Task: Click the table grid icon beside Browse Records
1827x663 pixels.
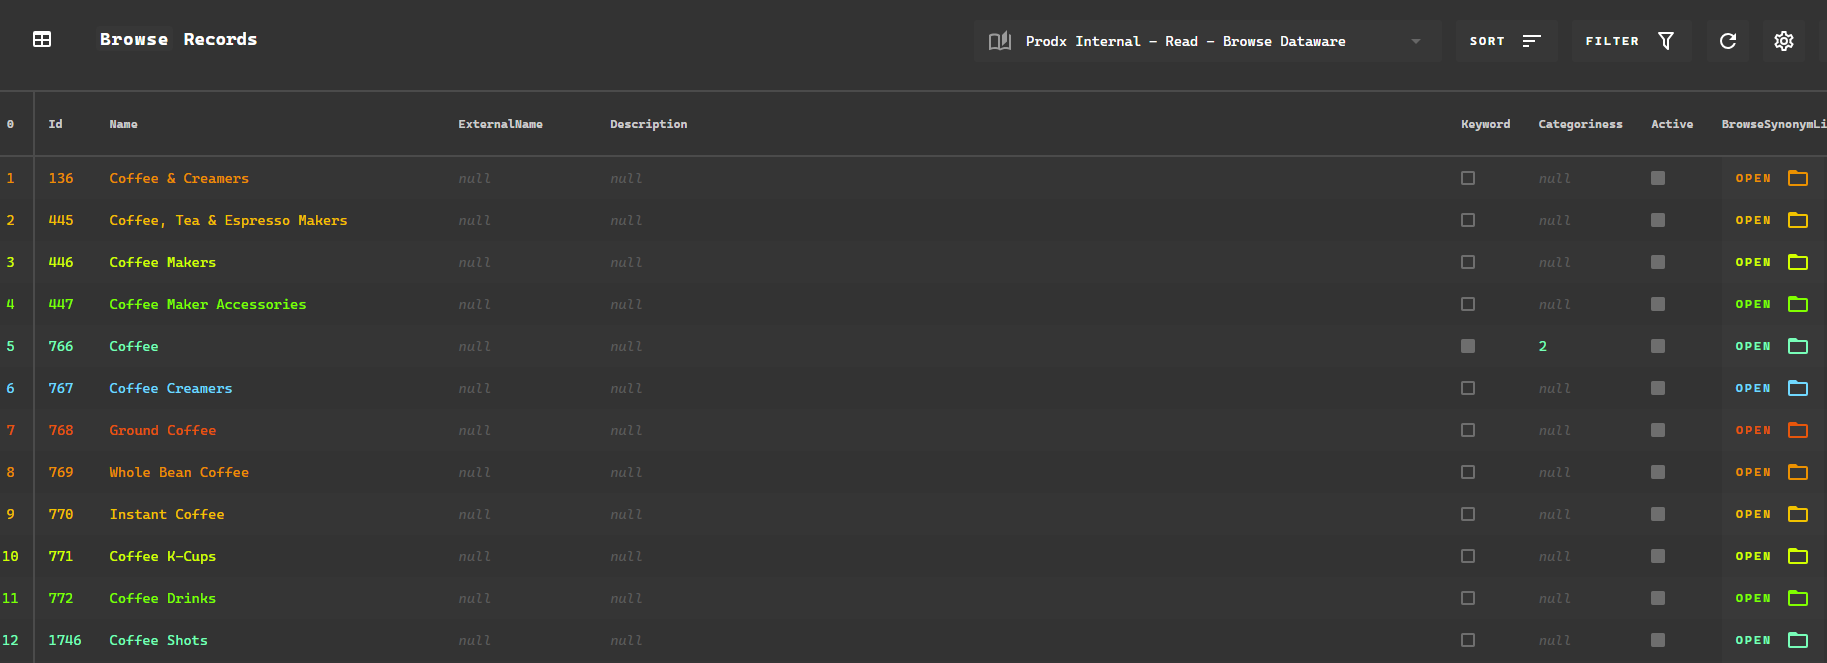Action: coord(42,39)
